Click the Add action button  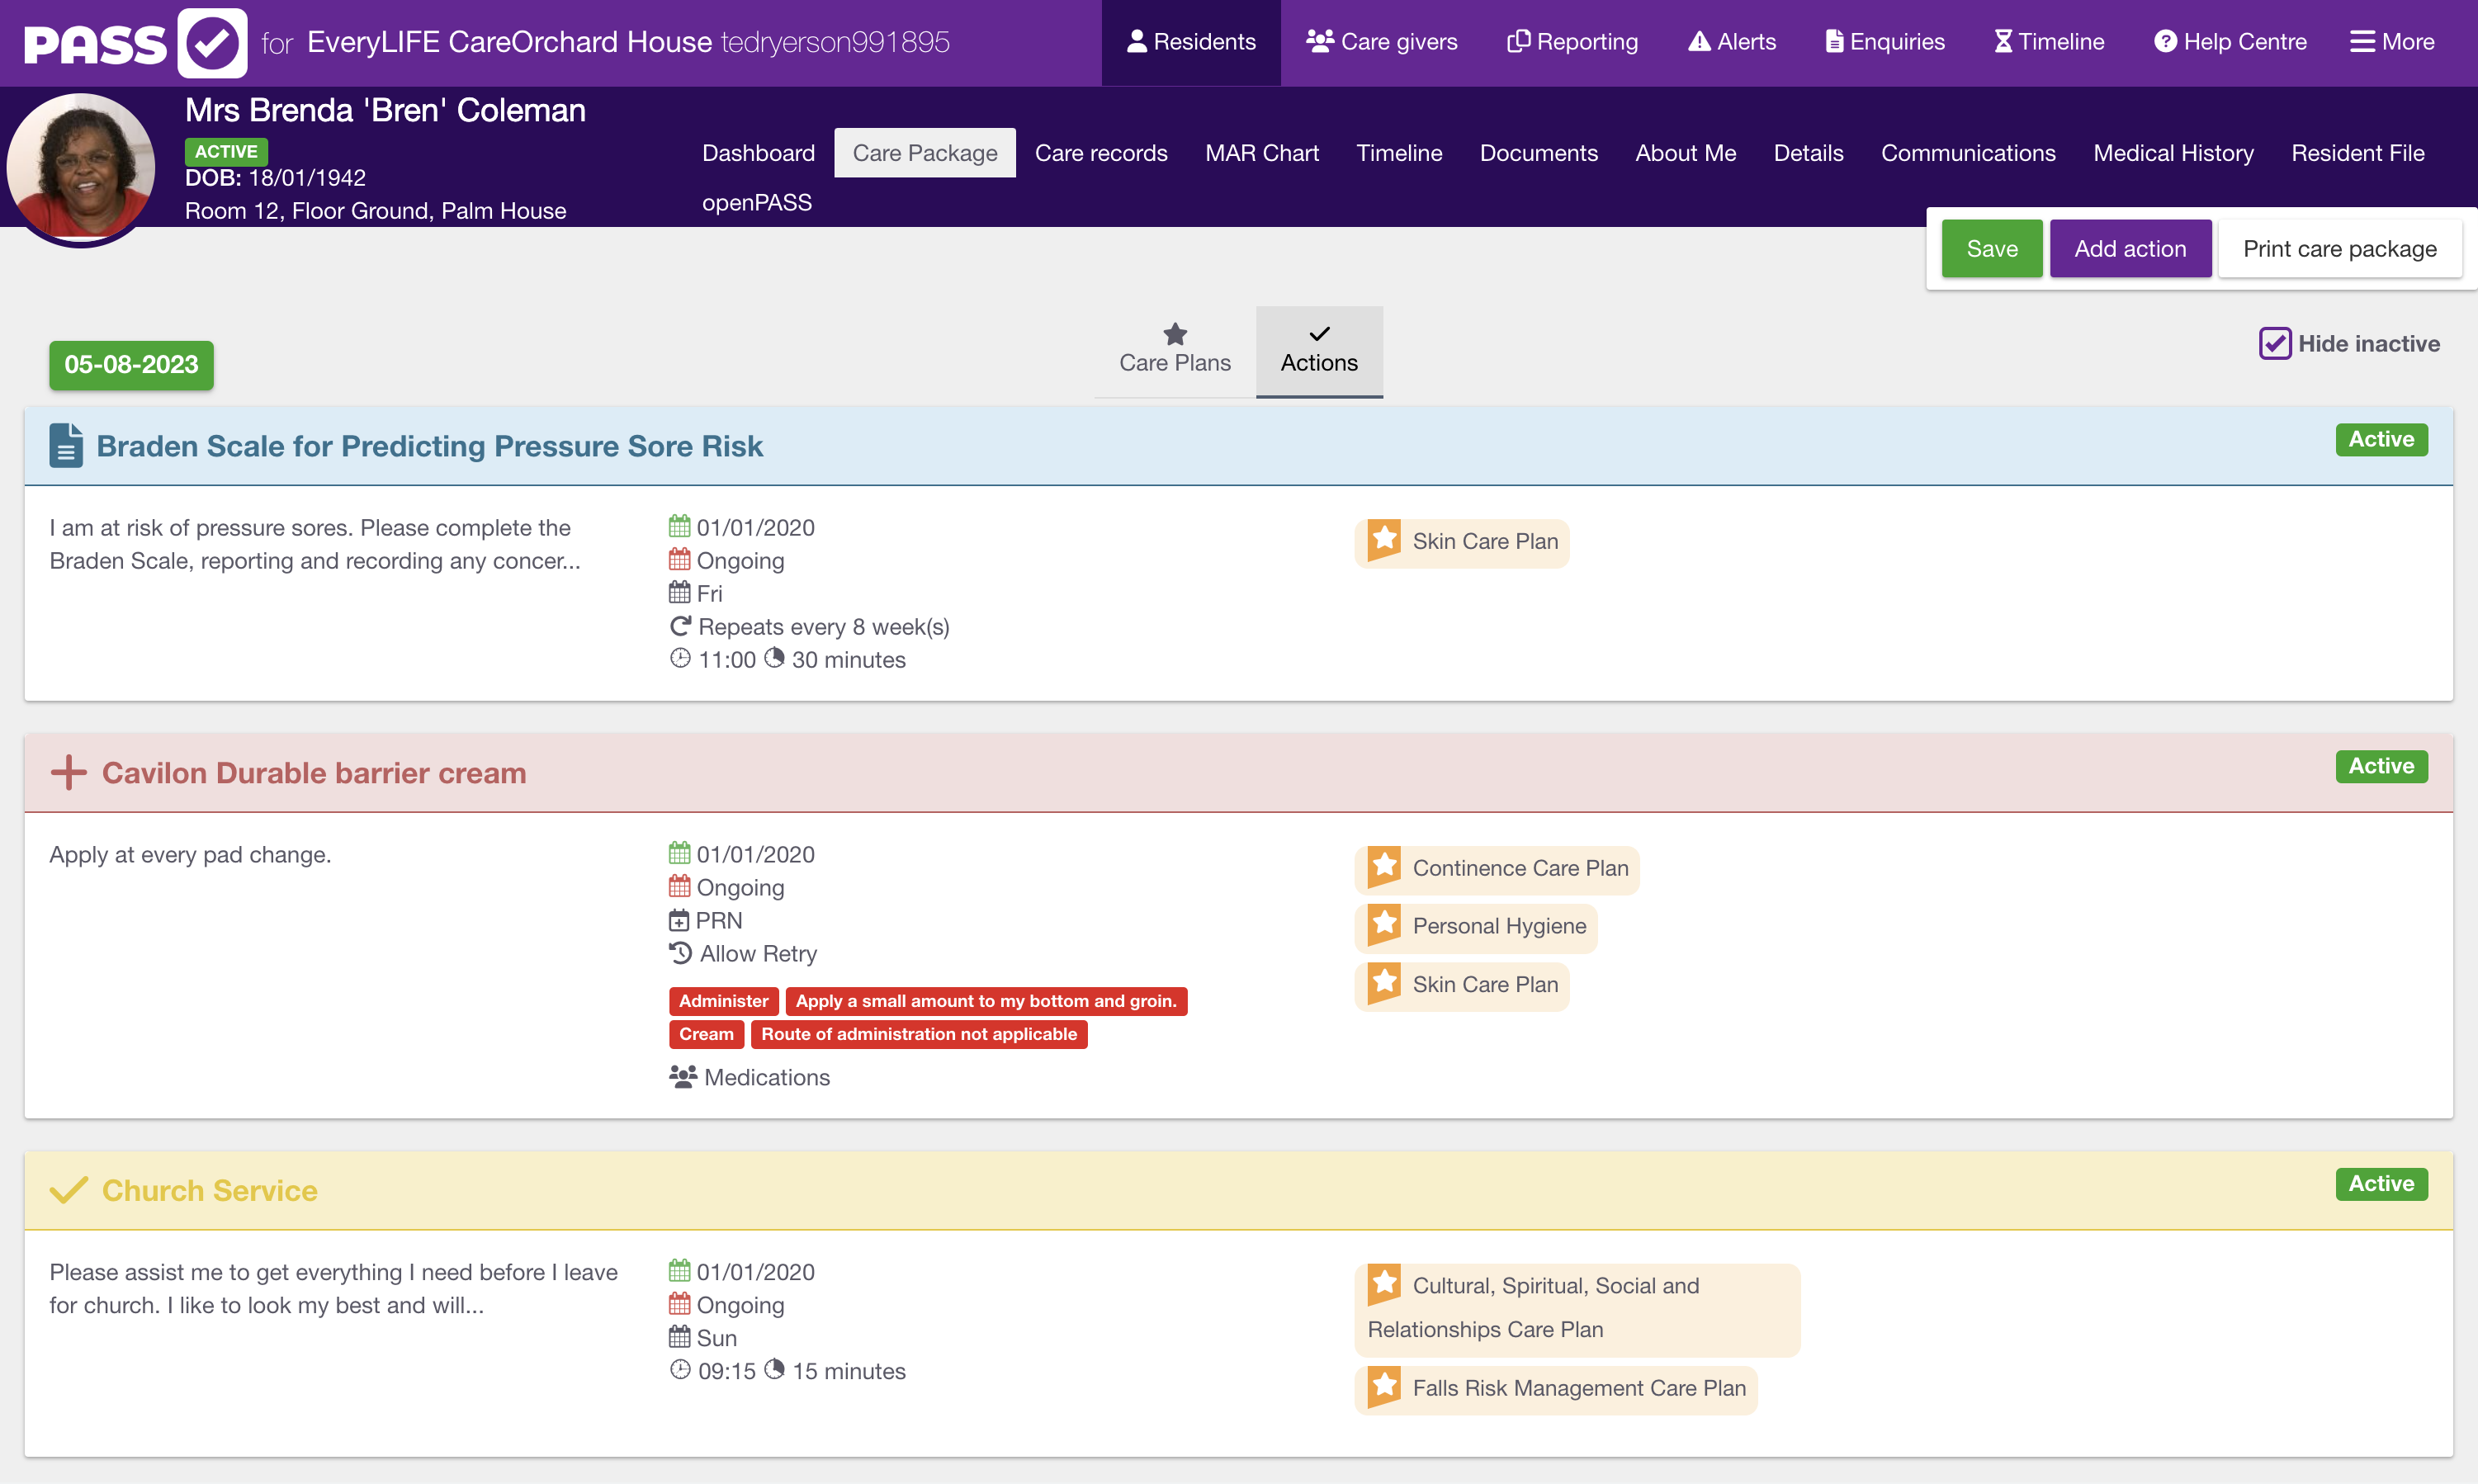pyautogui.click(x=2129, y=249)
